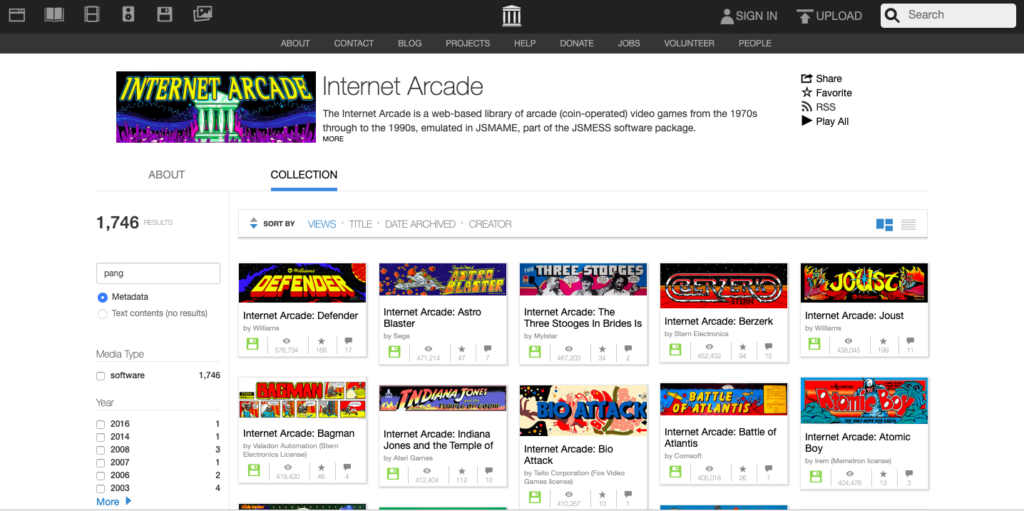Click the views eye icon on Astro Blaster card

pos(427,350)
